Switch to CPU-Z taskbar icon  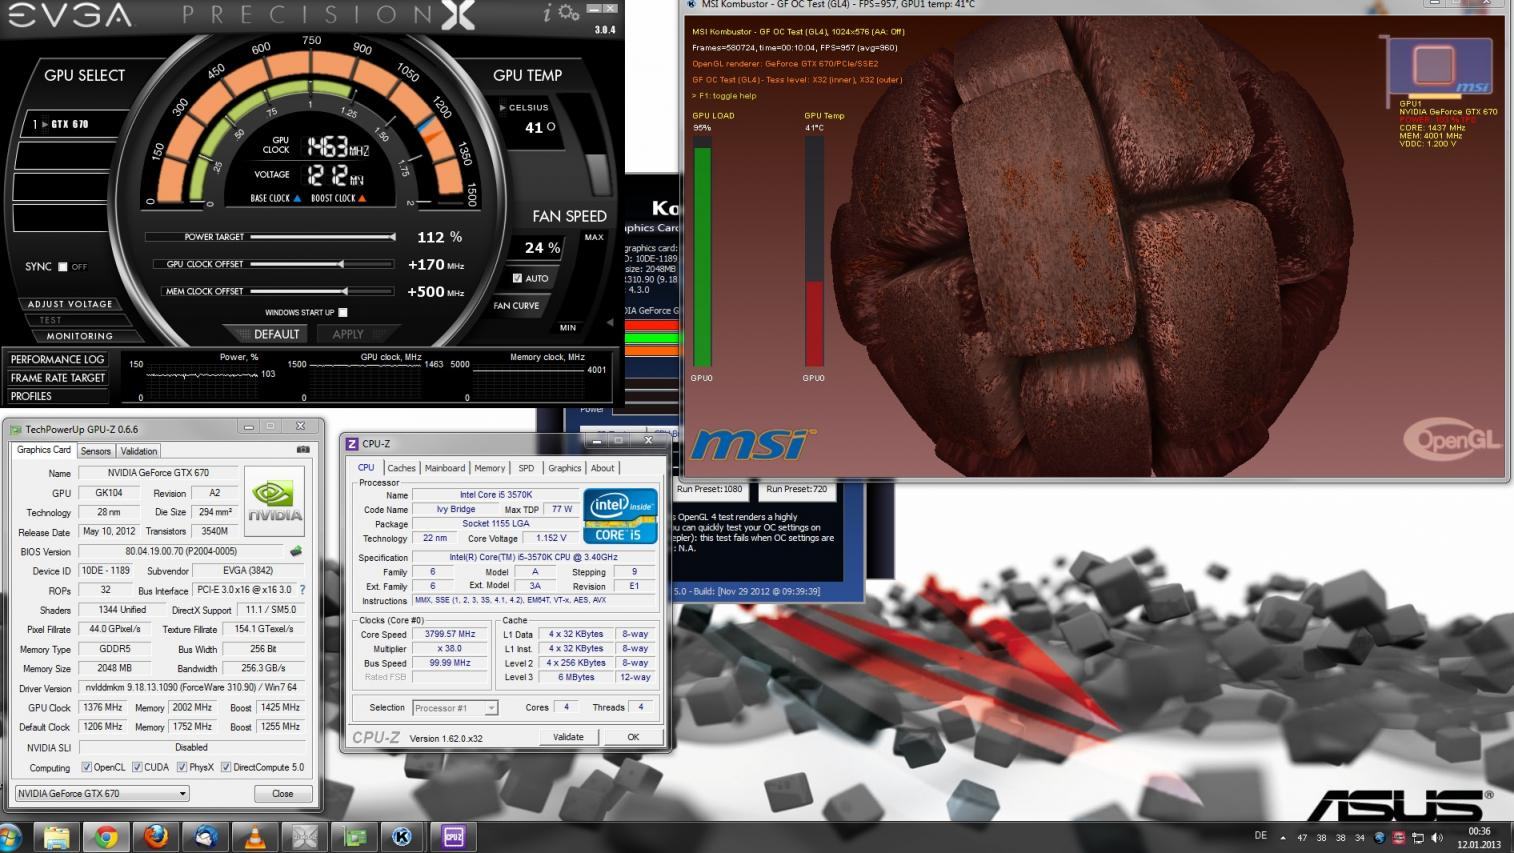tap(453, 837)
